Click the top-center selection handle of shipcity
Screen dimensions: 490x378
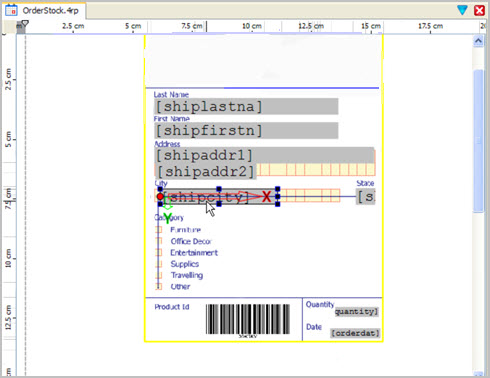pyautogui.click(x=219, y=189)
